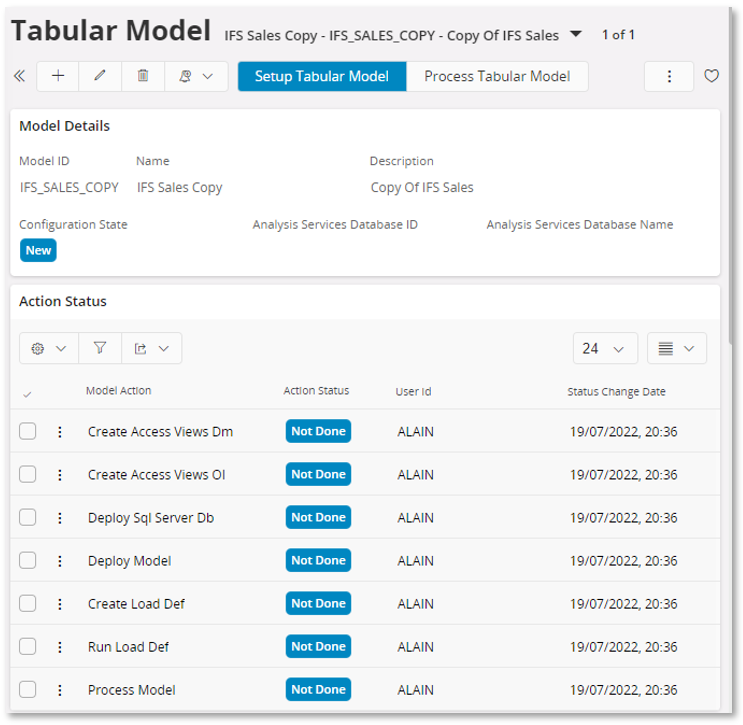The image size is (743, 725).
Task: Sort by the Status Change Date column header
Action: (x=616, y=392)
